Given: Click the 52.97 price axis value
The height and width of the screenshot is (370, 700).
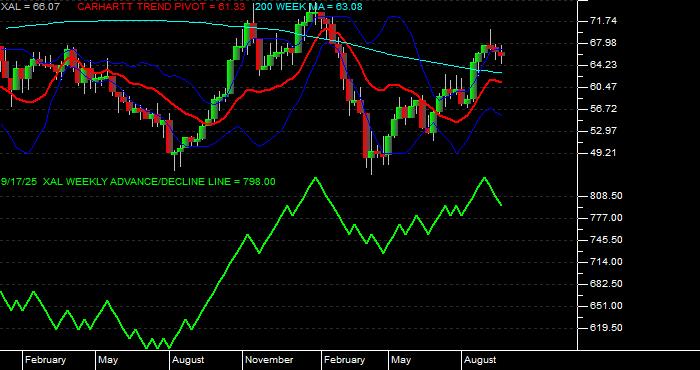Looking at the screenshot, I should point(603,130).
